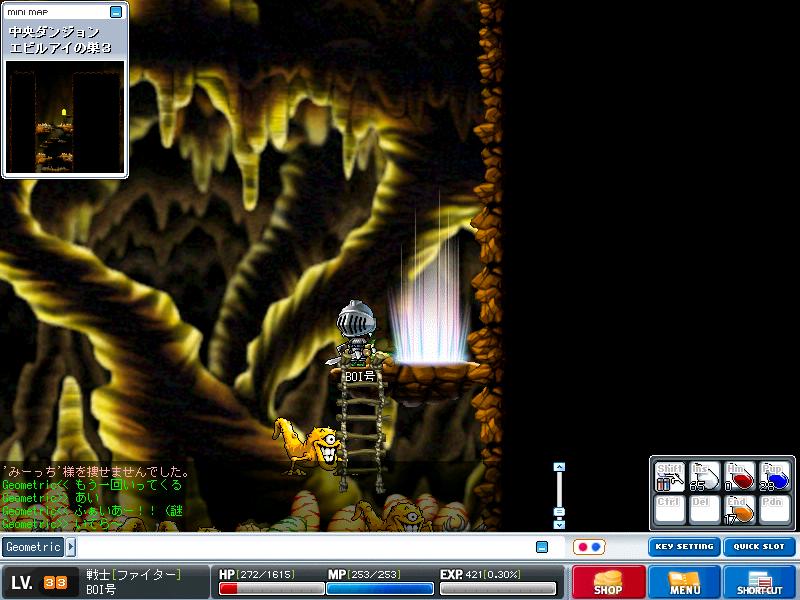Click the level number 33

pyautogui.click(x=55, y=582)
